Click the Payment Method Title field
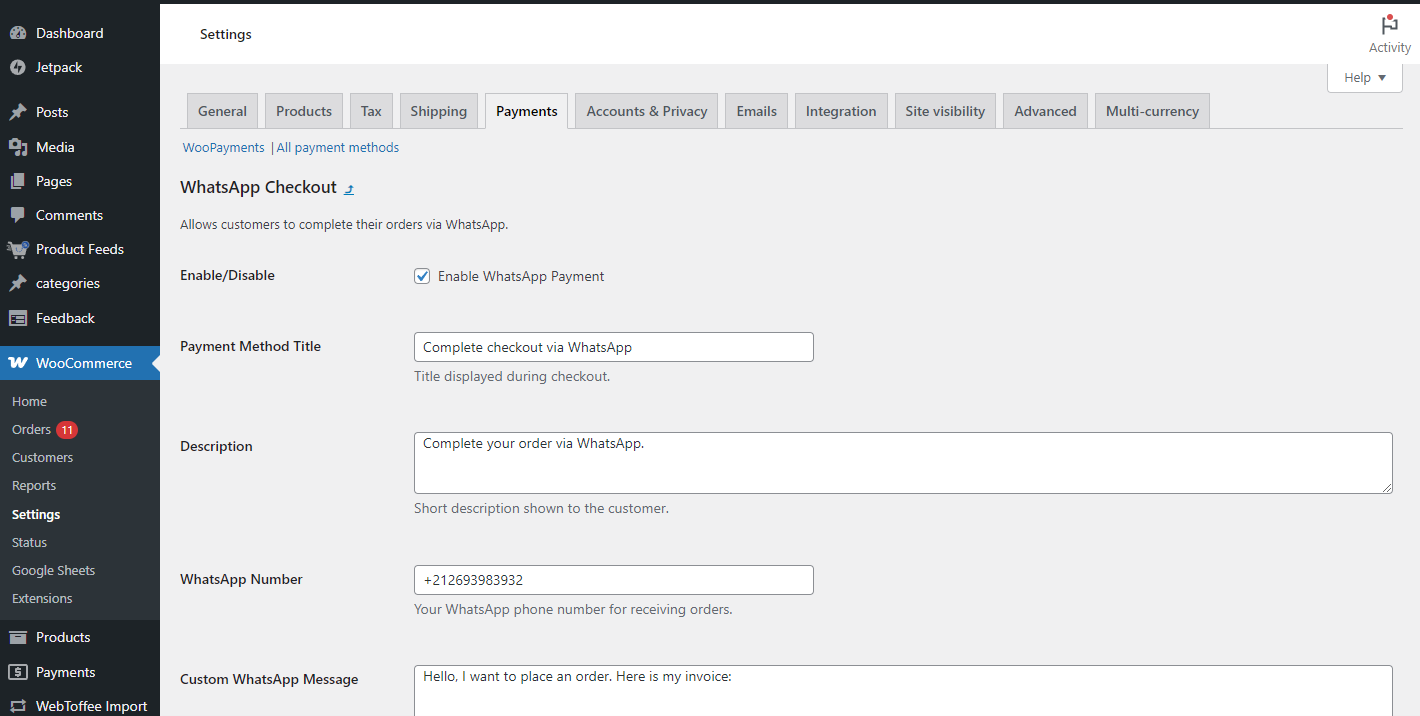The image size is (1420, 716). 613,347
